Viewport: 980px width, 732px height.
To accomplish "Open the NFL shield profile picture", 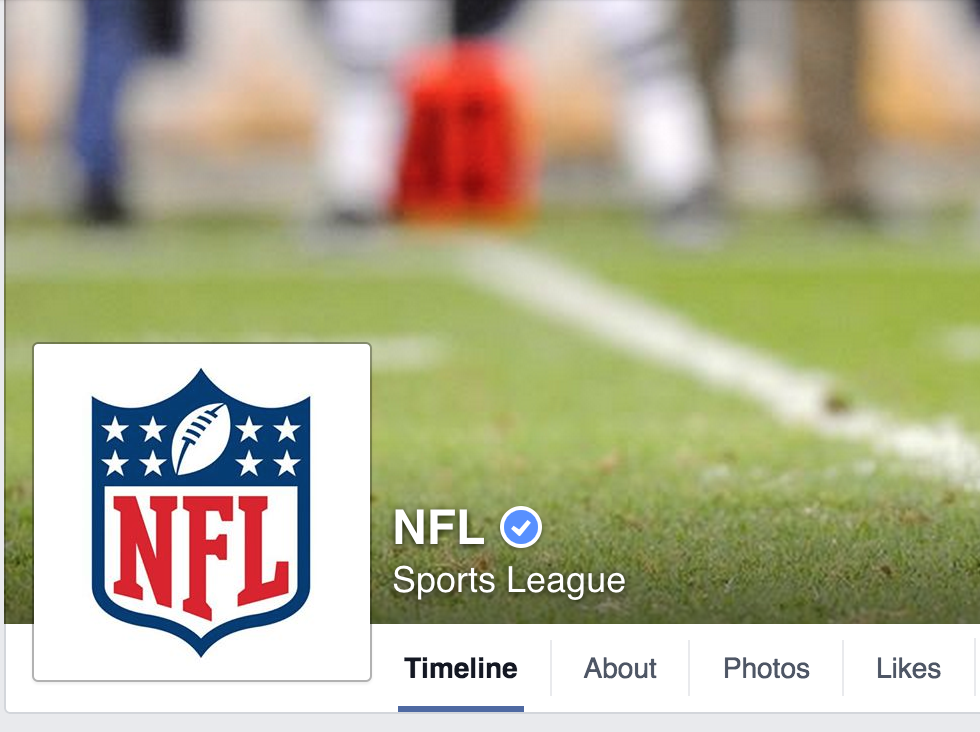I will (202, 512).
